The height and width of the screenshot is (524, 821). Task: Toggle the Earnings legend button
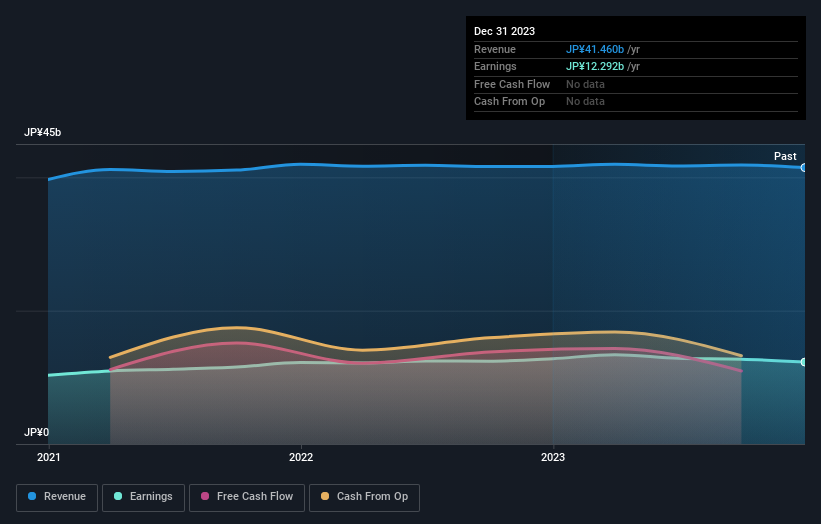pyautogui.click(x=143, y=497)
